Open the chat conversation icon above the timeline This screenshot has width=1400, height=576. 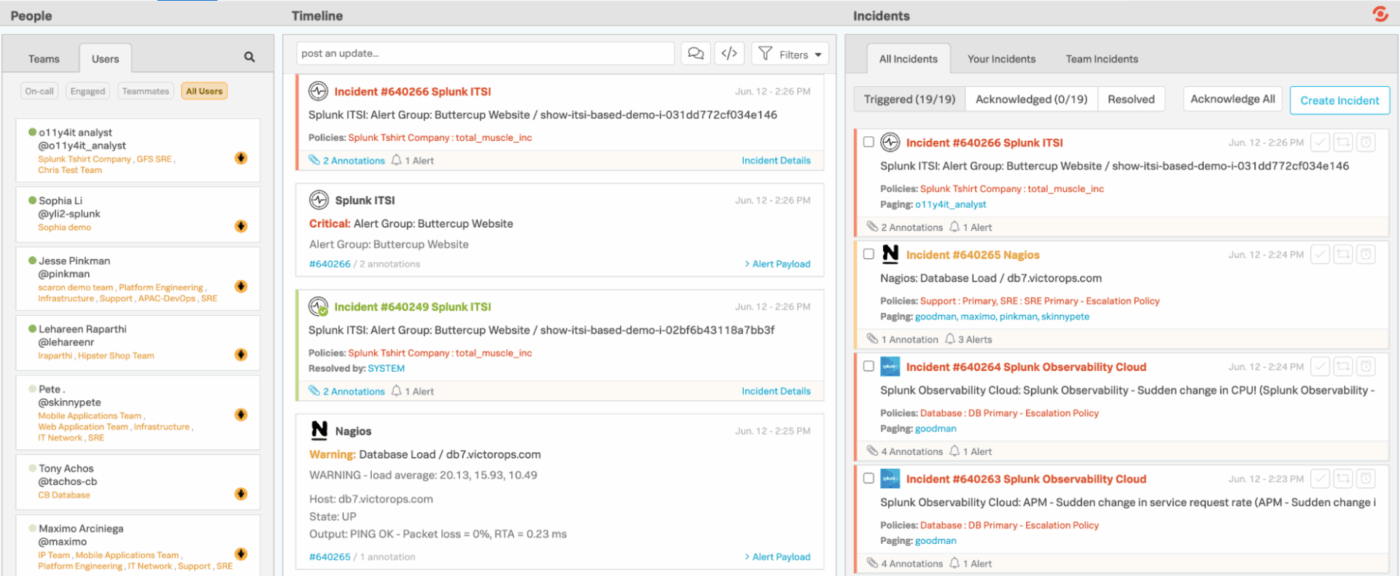[696, 52]
